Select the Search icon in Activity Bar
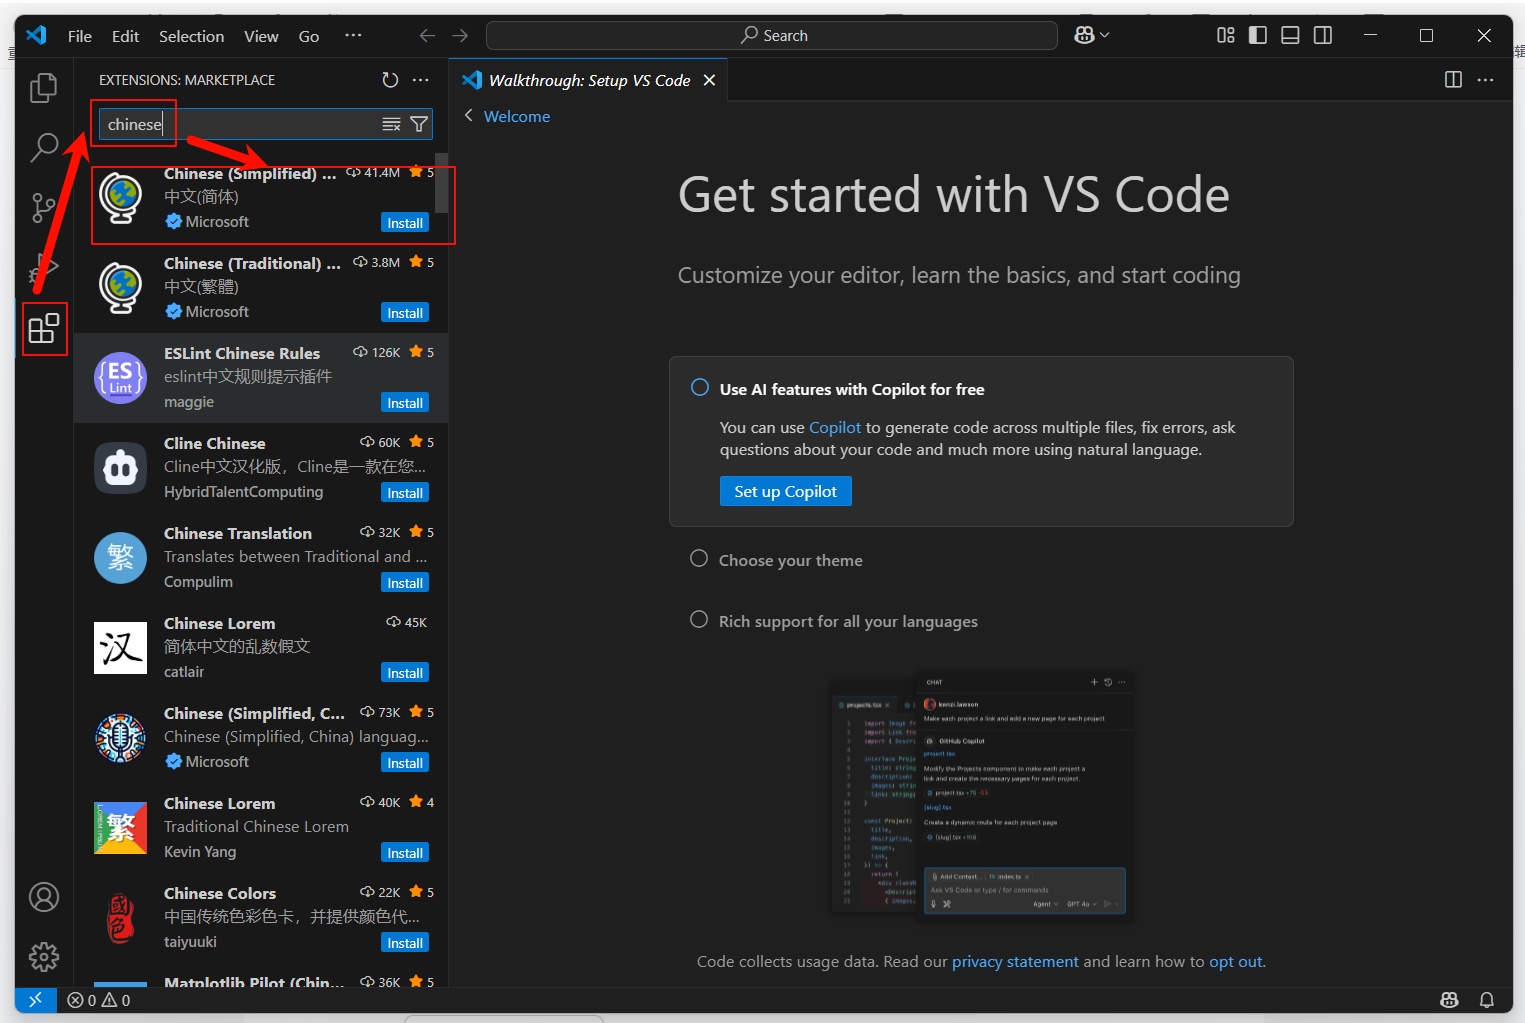 click(44, 147)
